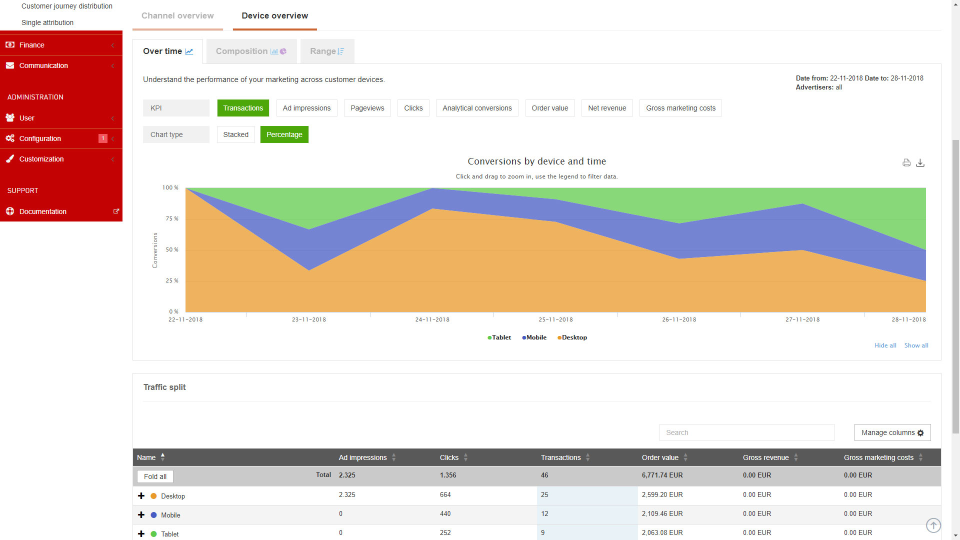
Task: Click the Customization brush icon
Action: pos(10,159)
